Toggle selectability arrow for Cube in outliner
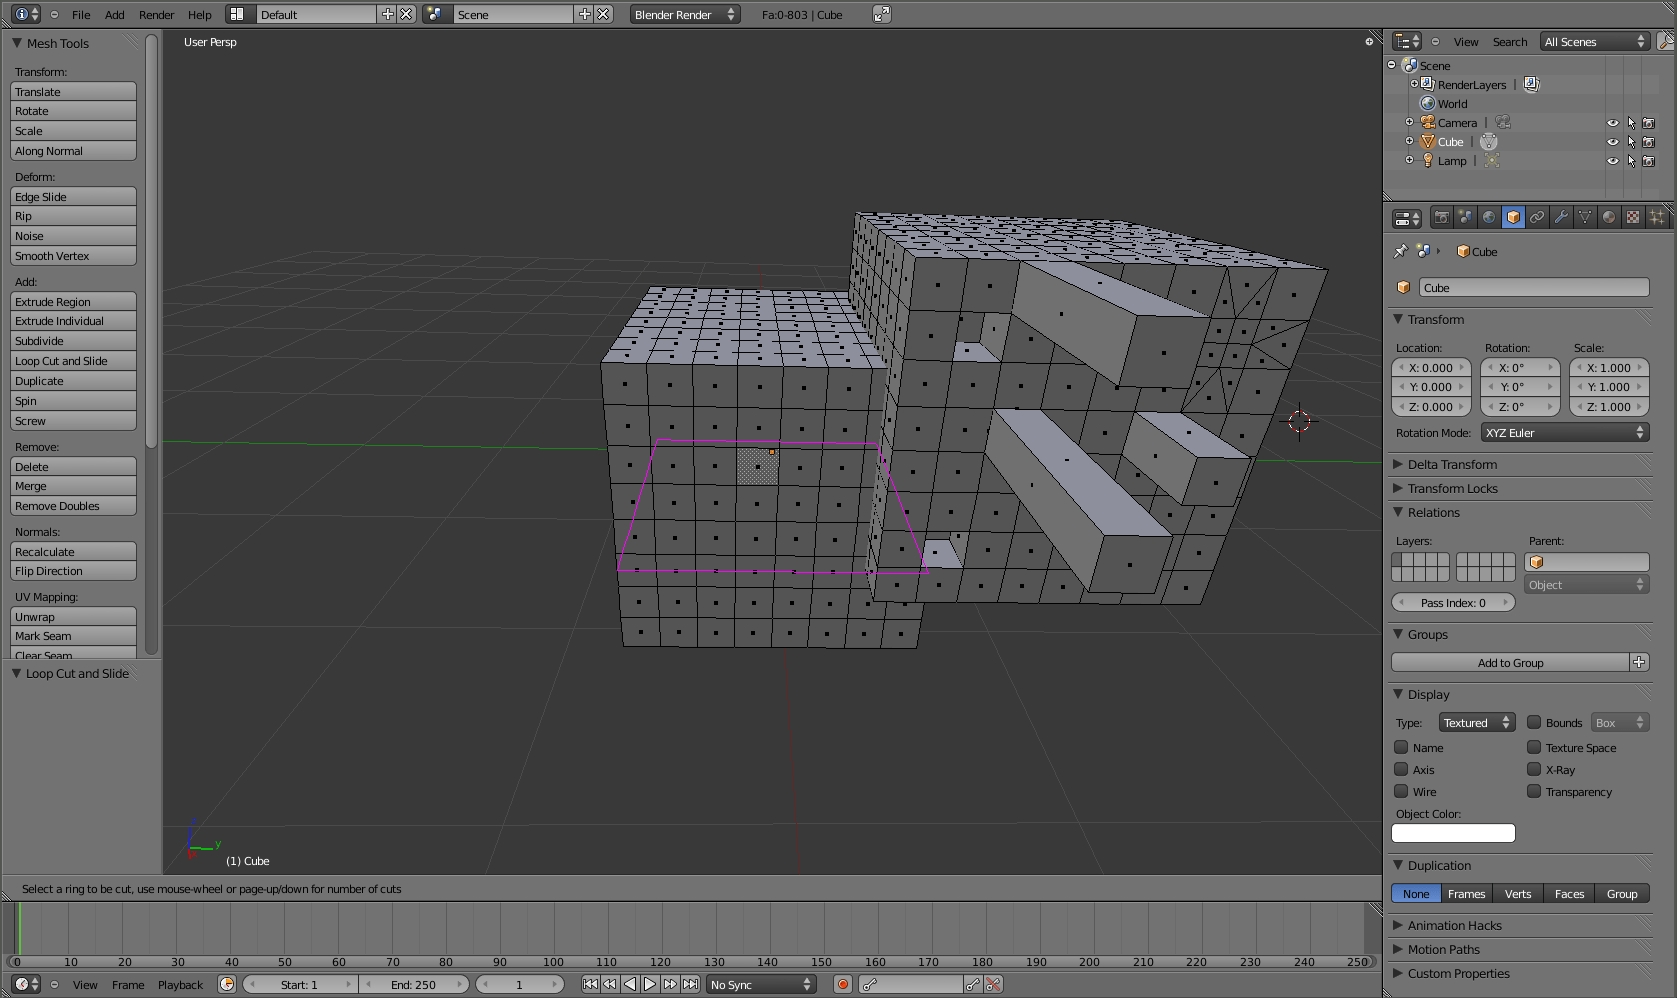Image resolution: width=1677 pixels, height=998 pixels. (x=1631, y=142)
